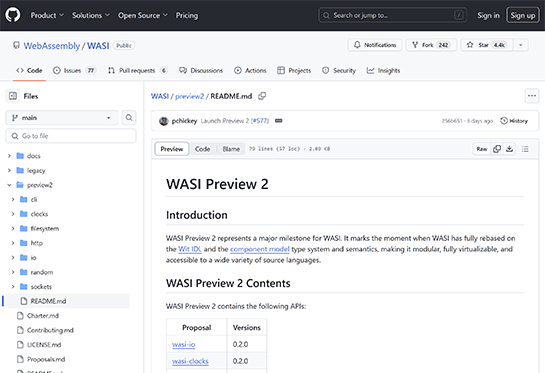Viewport: 545px width, 373px height.
Task: Switch to the Code tab
Action: coord(29,70)
